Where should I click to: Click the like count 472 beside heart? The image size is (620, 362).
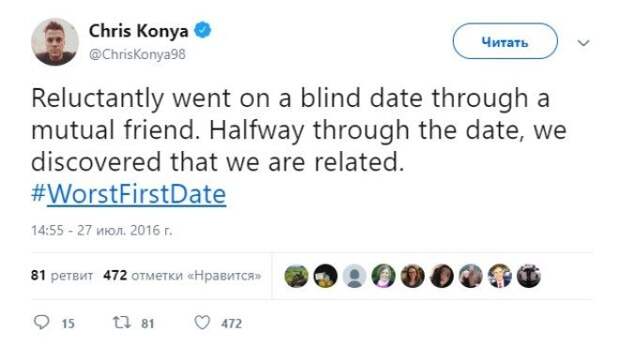[231, 324]
